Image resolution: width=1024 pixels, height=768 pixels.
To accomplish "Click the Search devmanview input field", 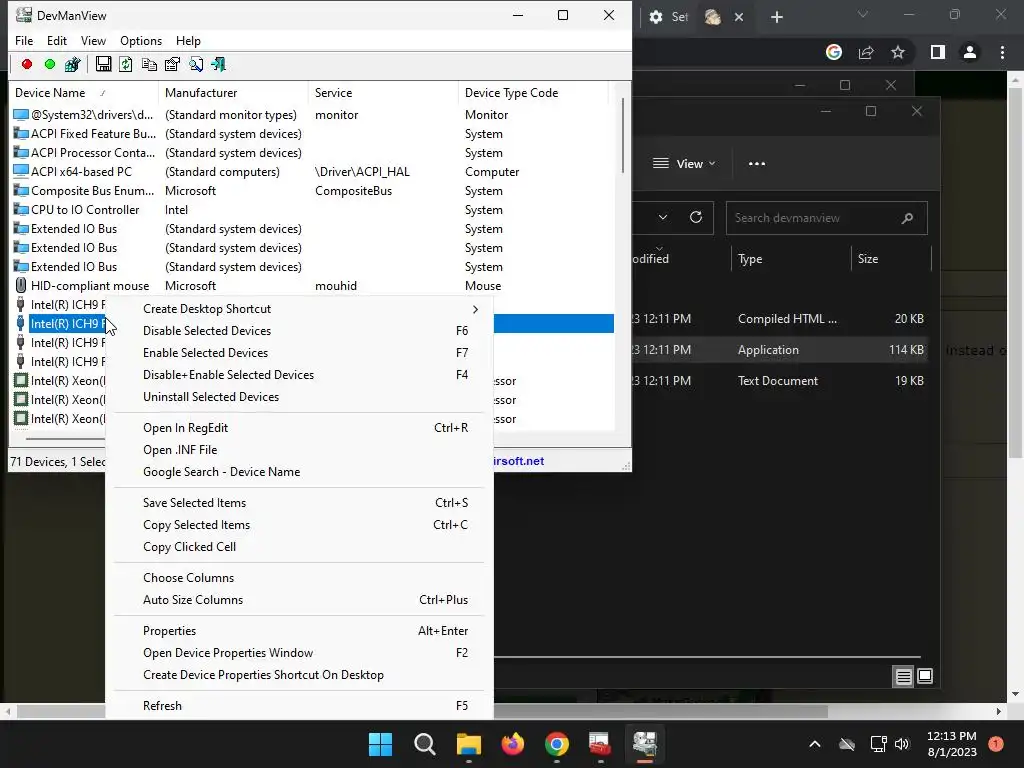I will pos(827,218).
